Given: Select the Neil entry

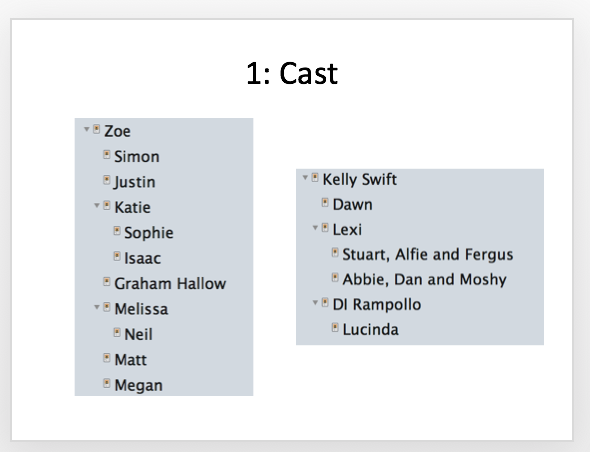Looking at the screenshot, I should point(138,334).
